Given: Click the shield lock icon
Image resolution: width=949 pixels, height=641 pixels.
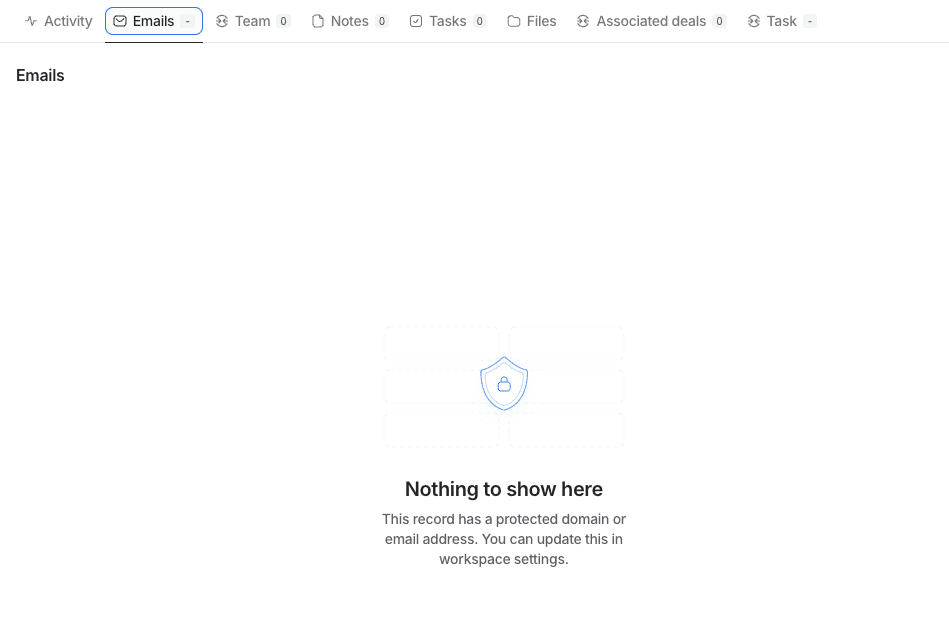Looking at the screenshot, I should point(504,384).
